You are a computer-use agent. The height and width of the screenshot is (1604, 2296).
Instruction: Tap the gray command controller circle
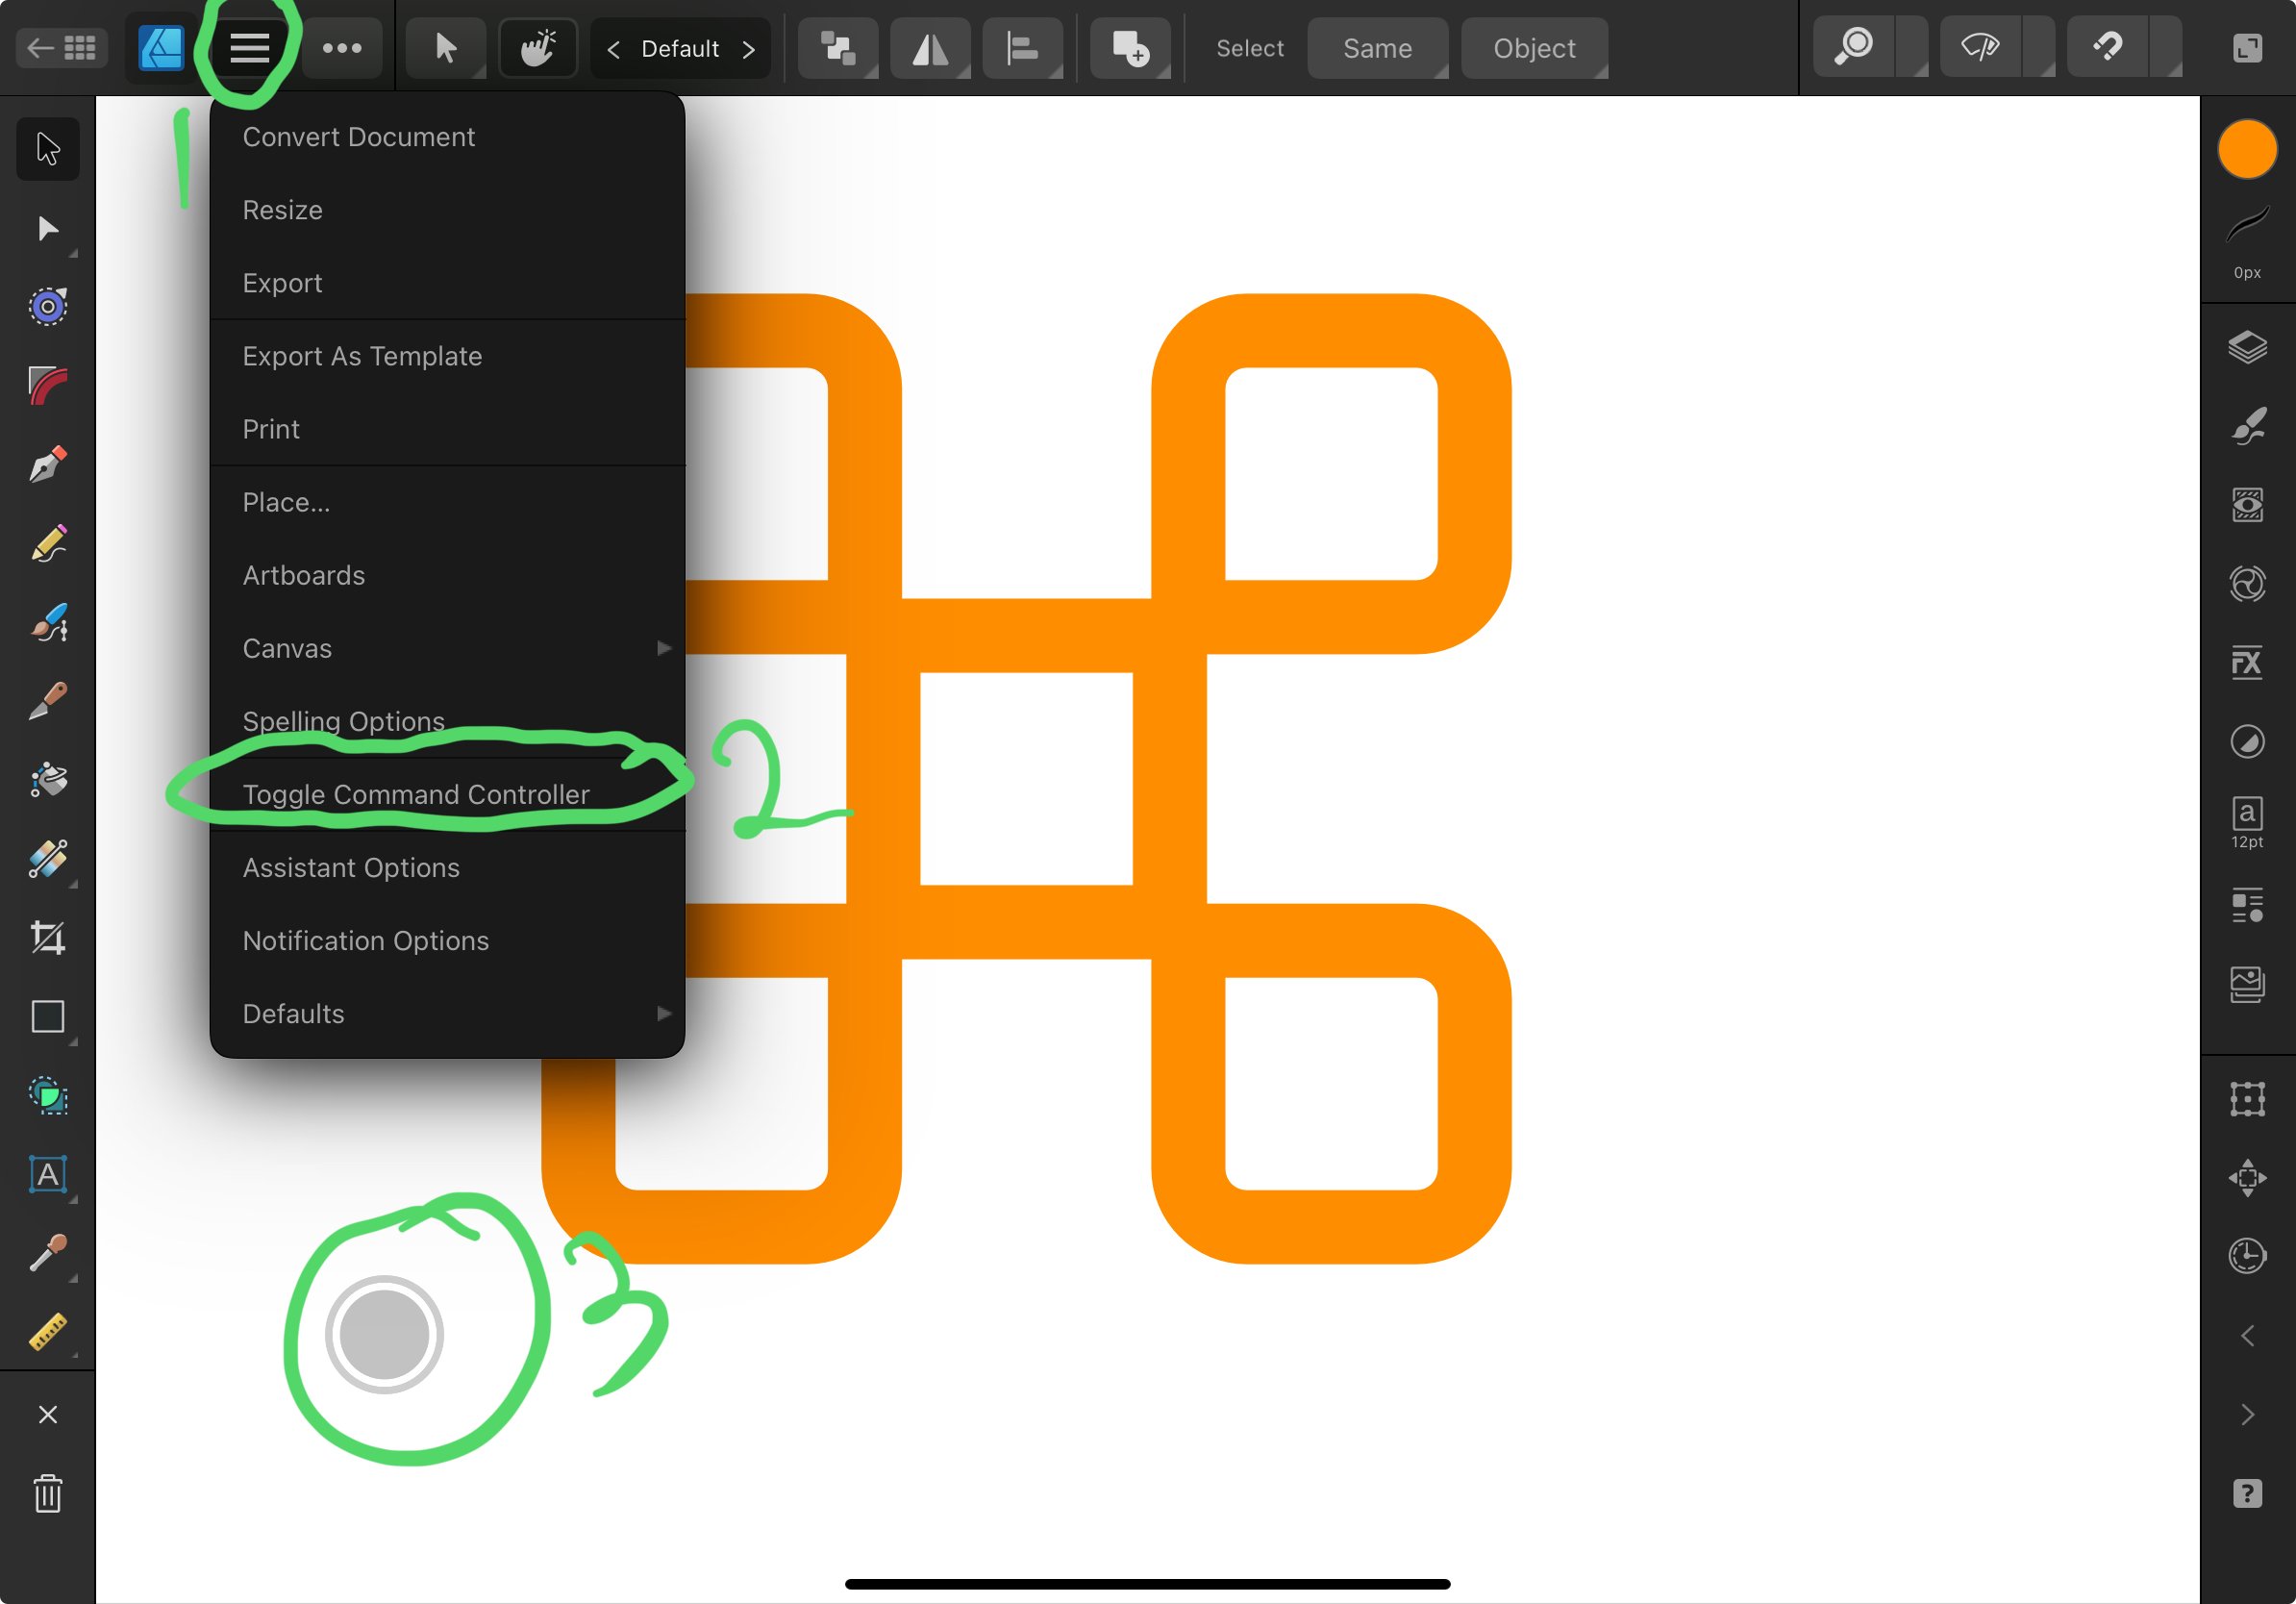pyautogui.click(x=384, y=1334)
